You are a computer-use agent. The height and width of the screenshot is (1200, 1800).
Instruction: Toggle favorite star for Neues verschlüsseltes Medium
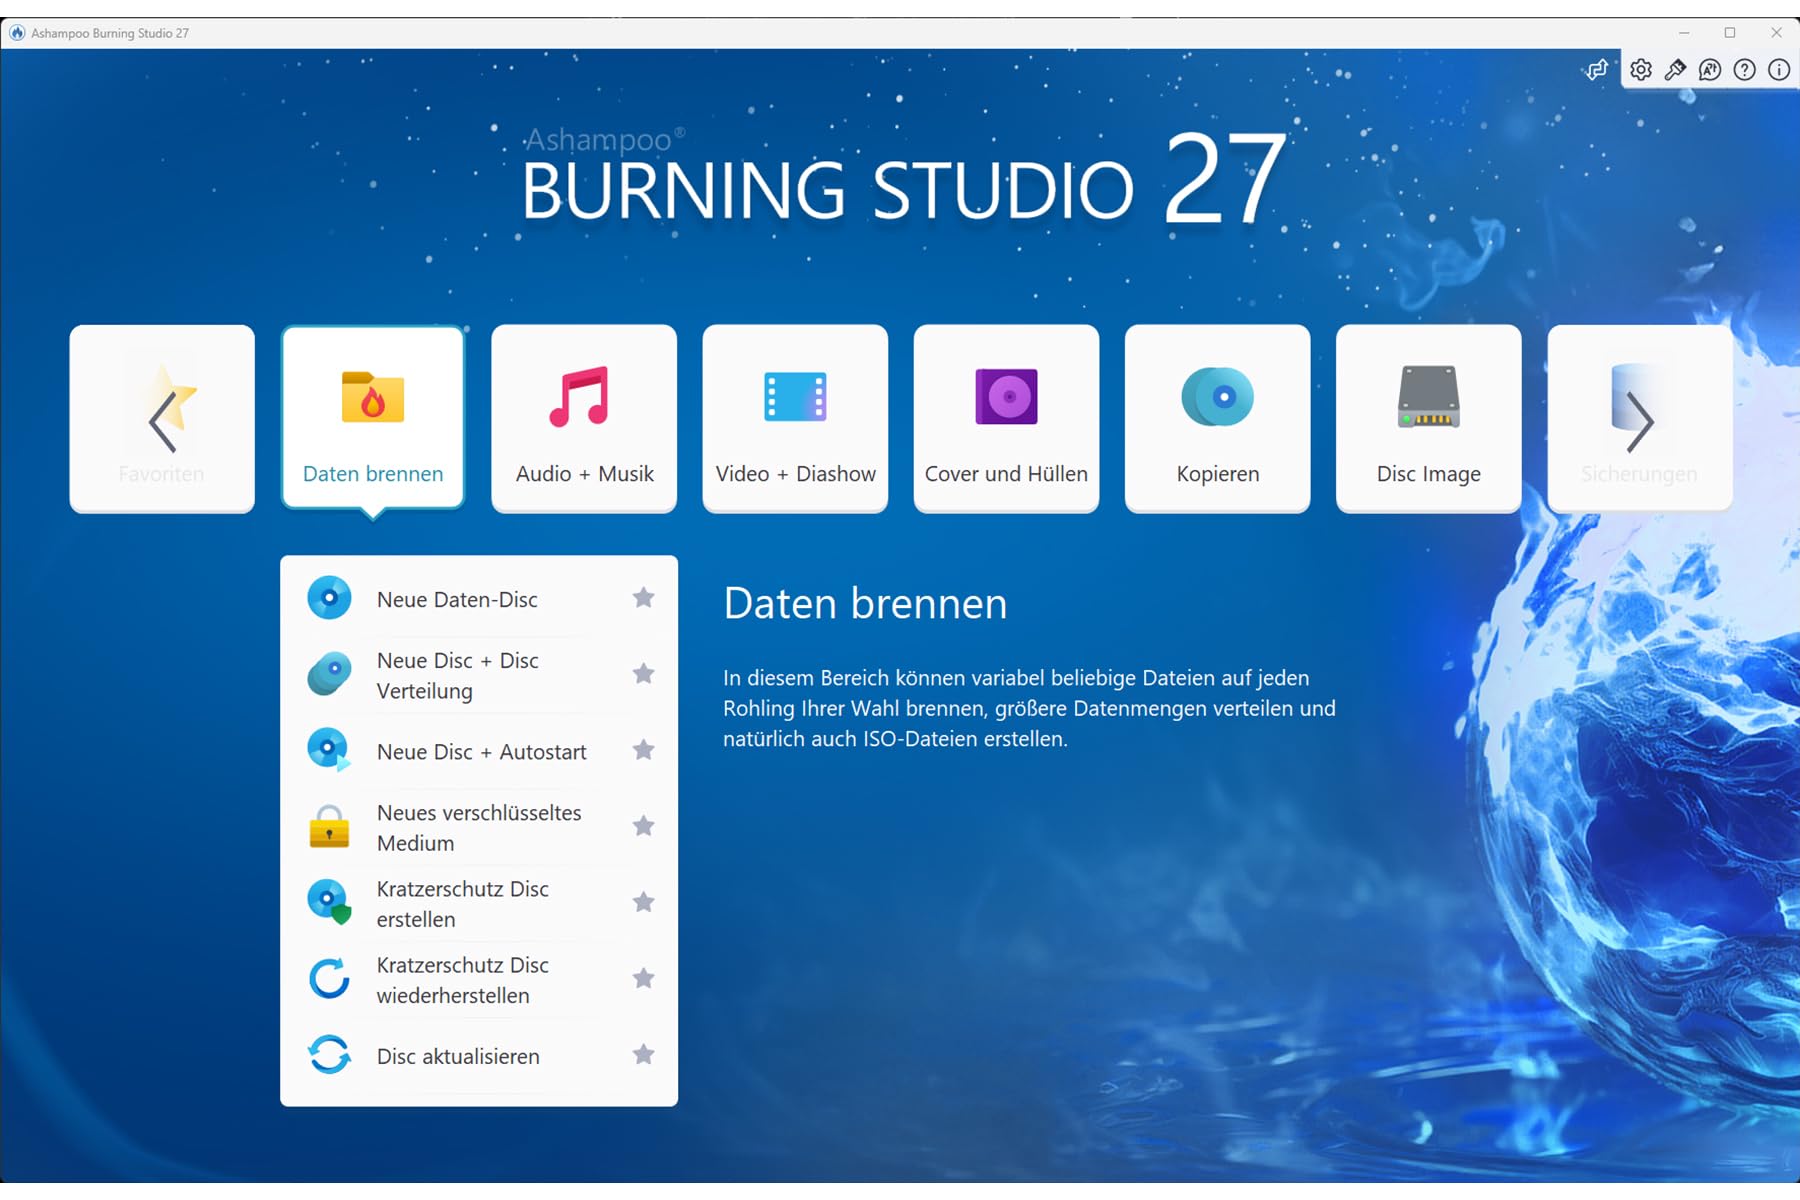pos(643,826)
